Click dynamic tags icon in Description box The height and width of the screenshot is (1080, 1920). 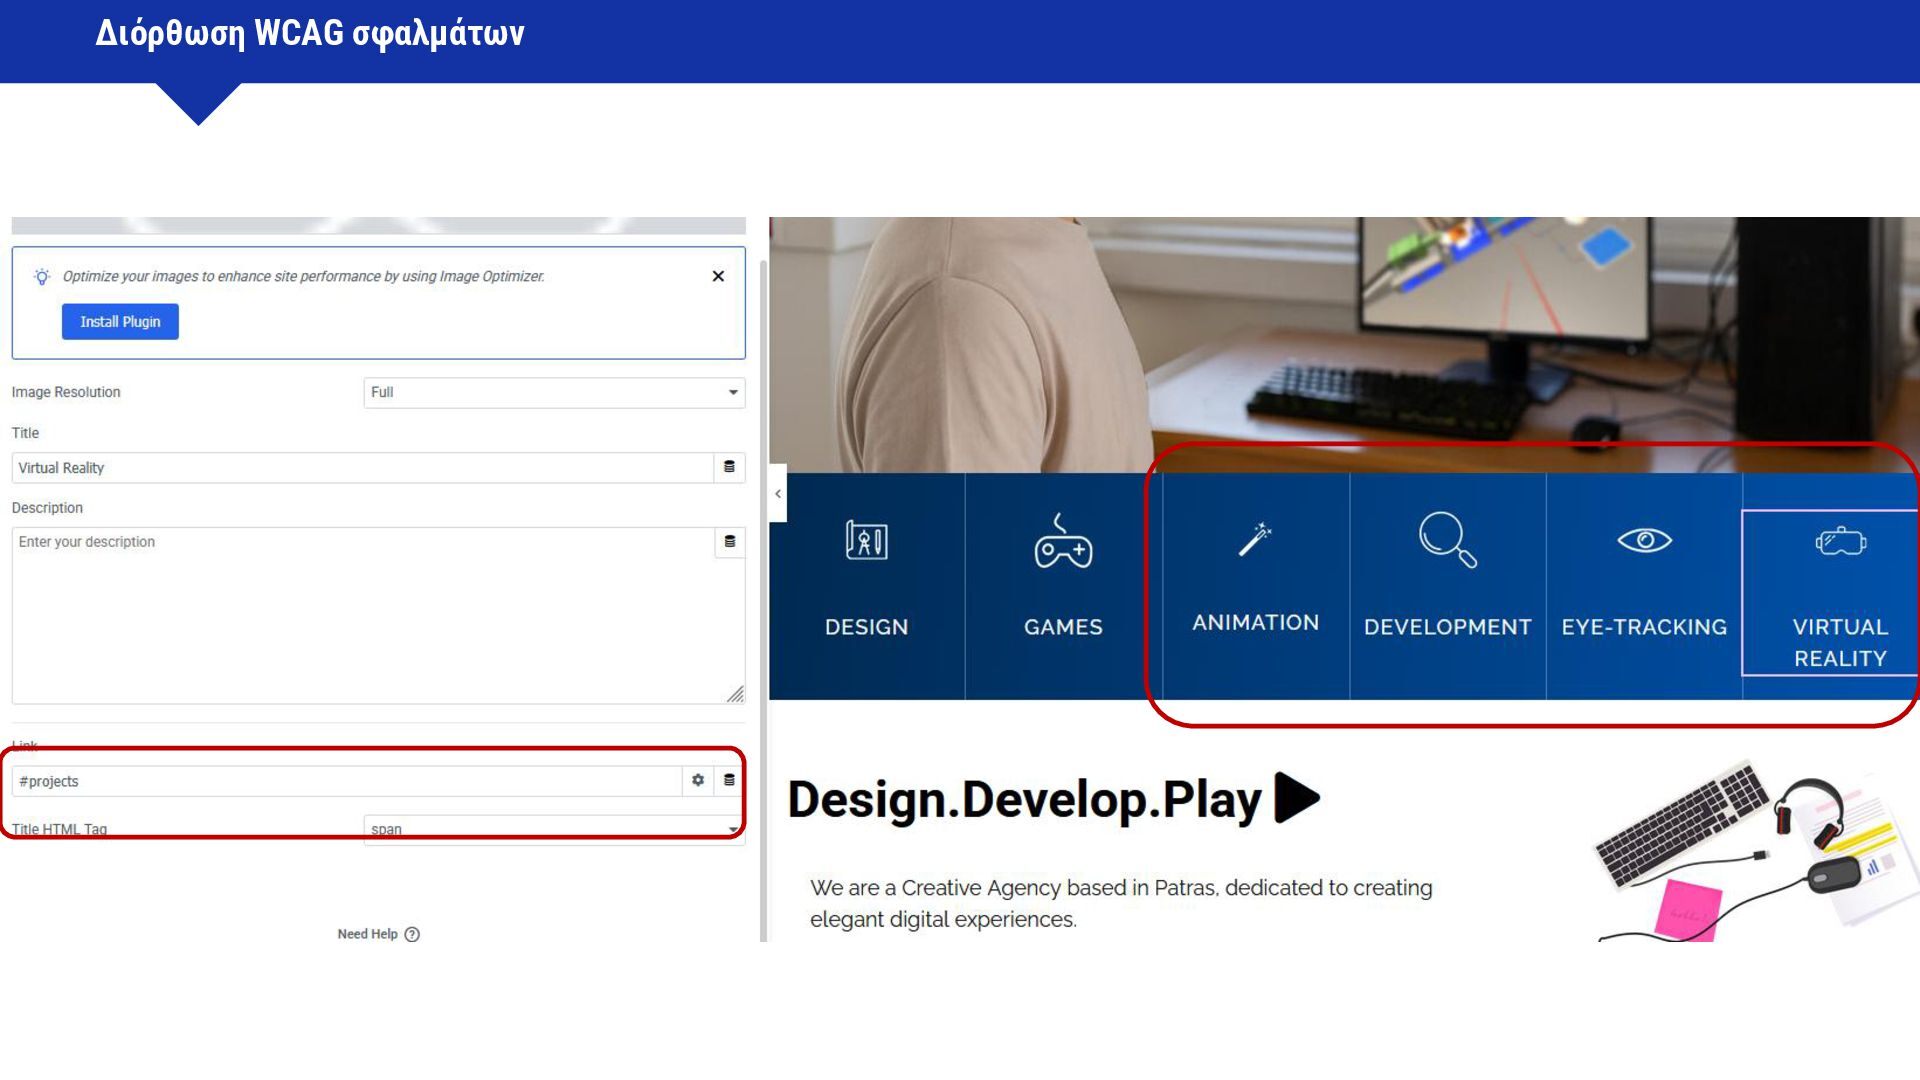[729, 542]
